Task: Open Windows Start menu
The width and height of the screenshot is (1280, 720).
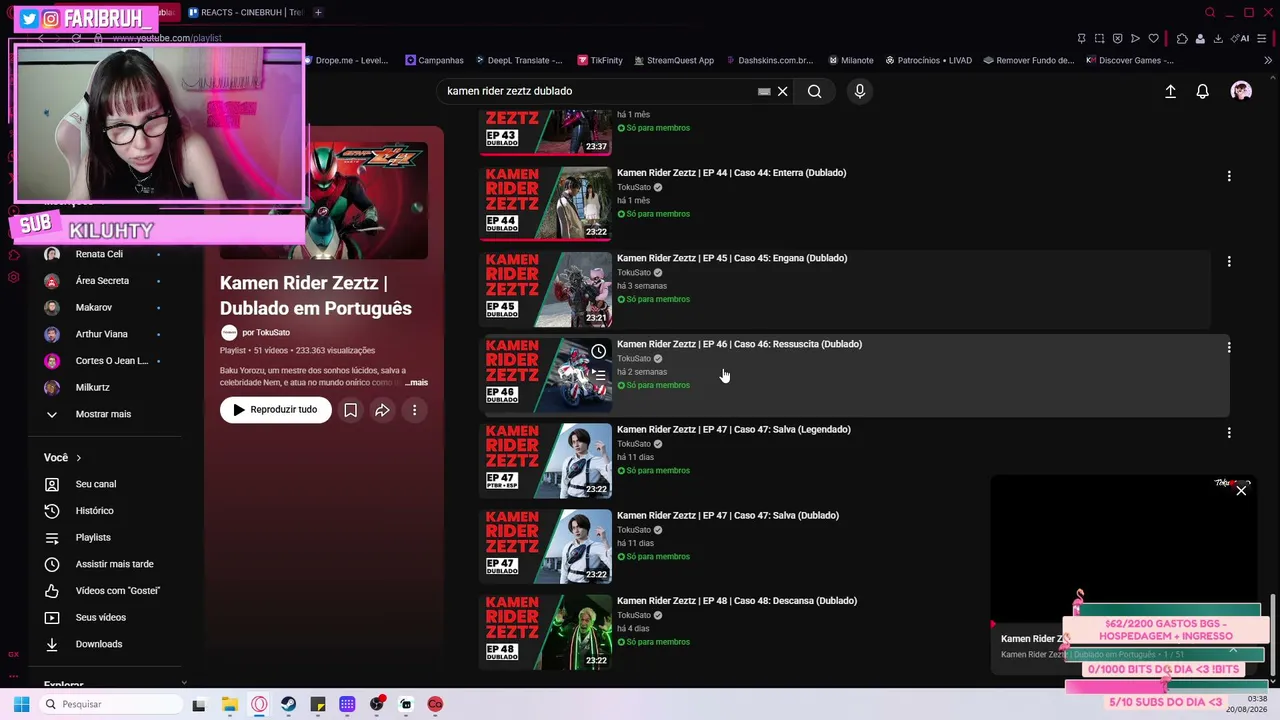Action: point(21,704)
